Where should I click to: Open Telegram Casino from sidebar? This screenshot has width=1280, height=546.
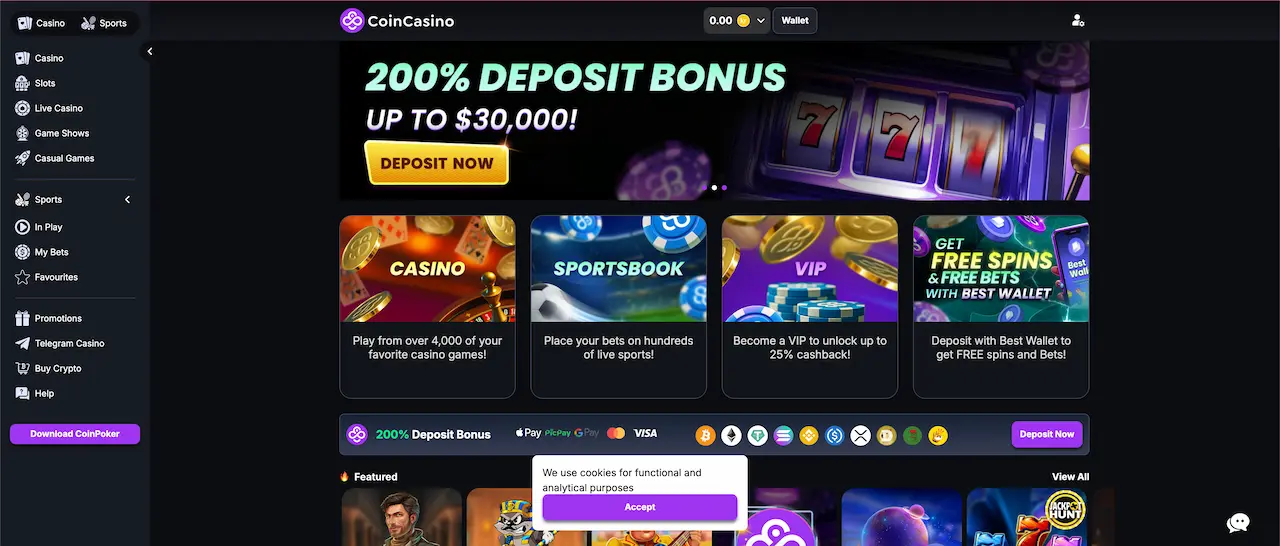point(69,343)
